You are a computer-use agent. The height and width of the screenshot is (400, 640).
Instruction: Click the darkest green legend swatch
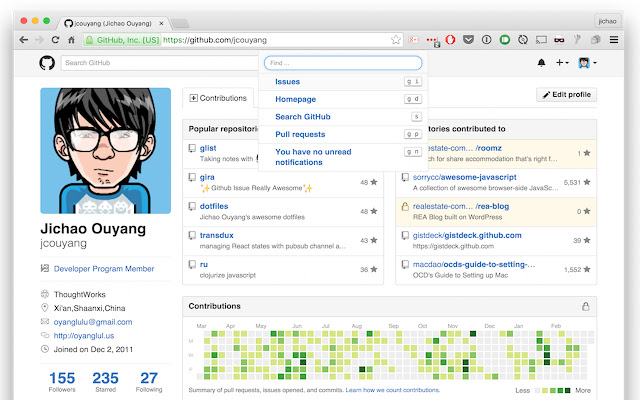pyautogui.click(x=567, y=391)
